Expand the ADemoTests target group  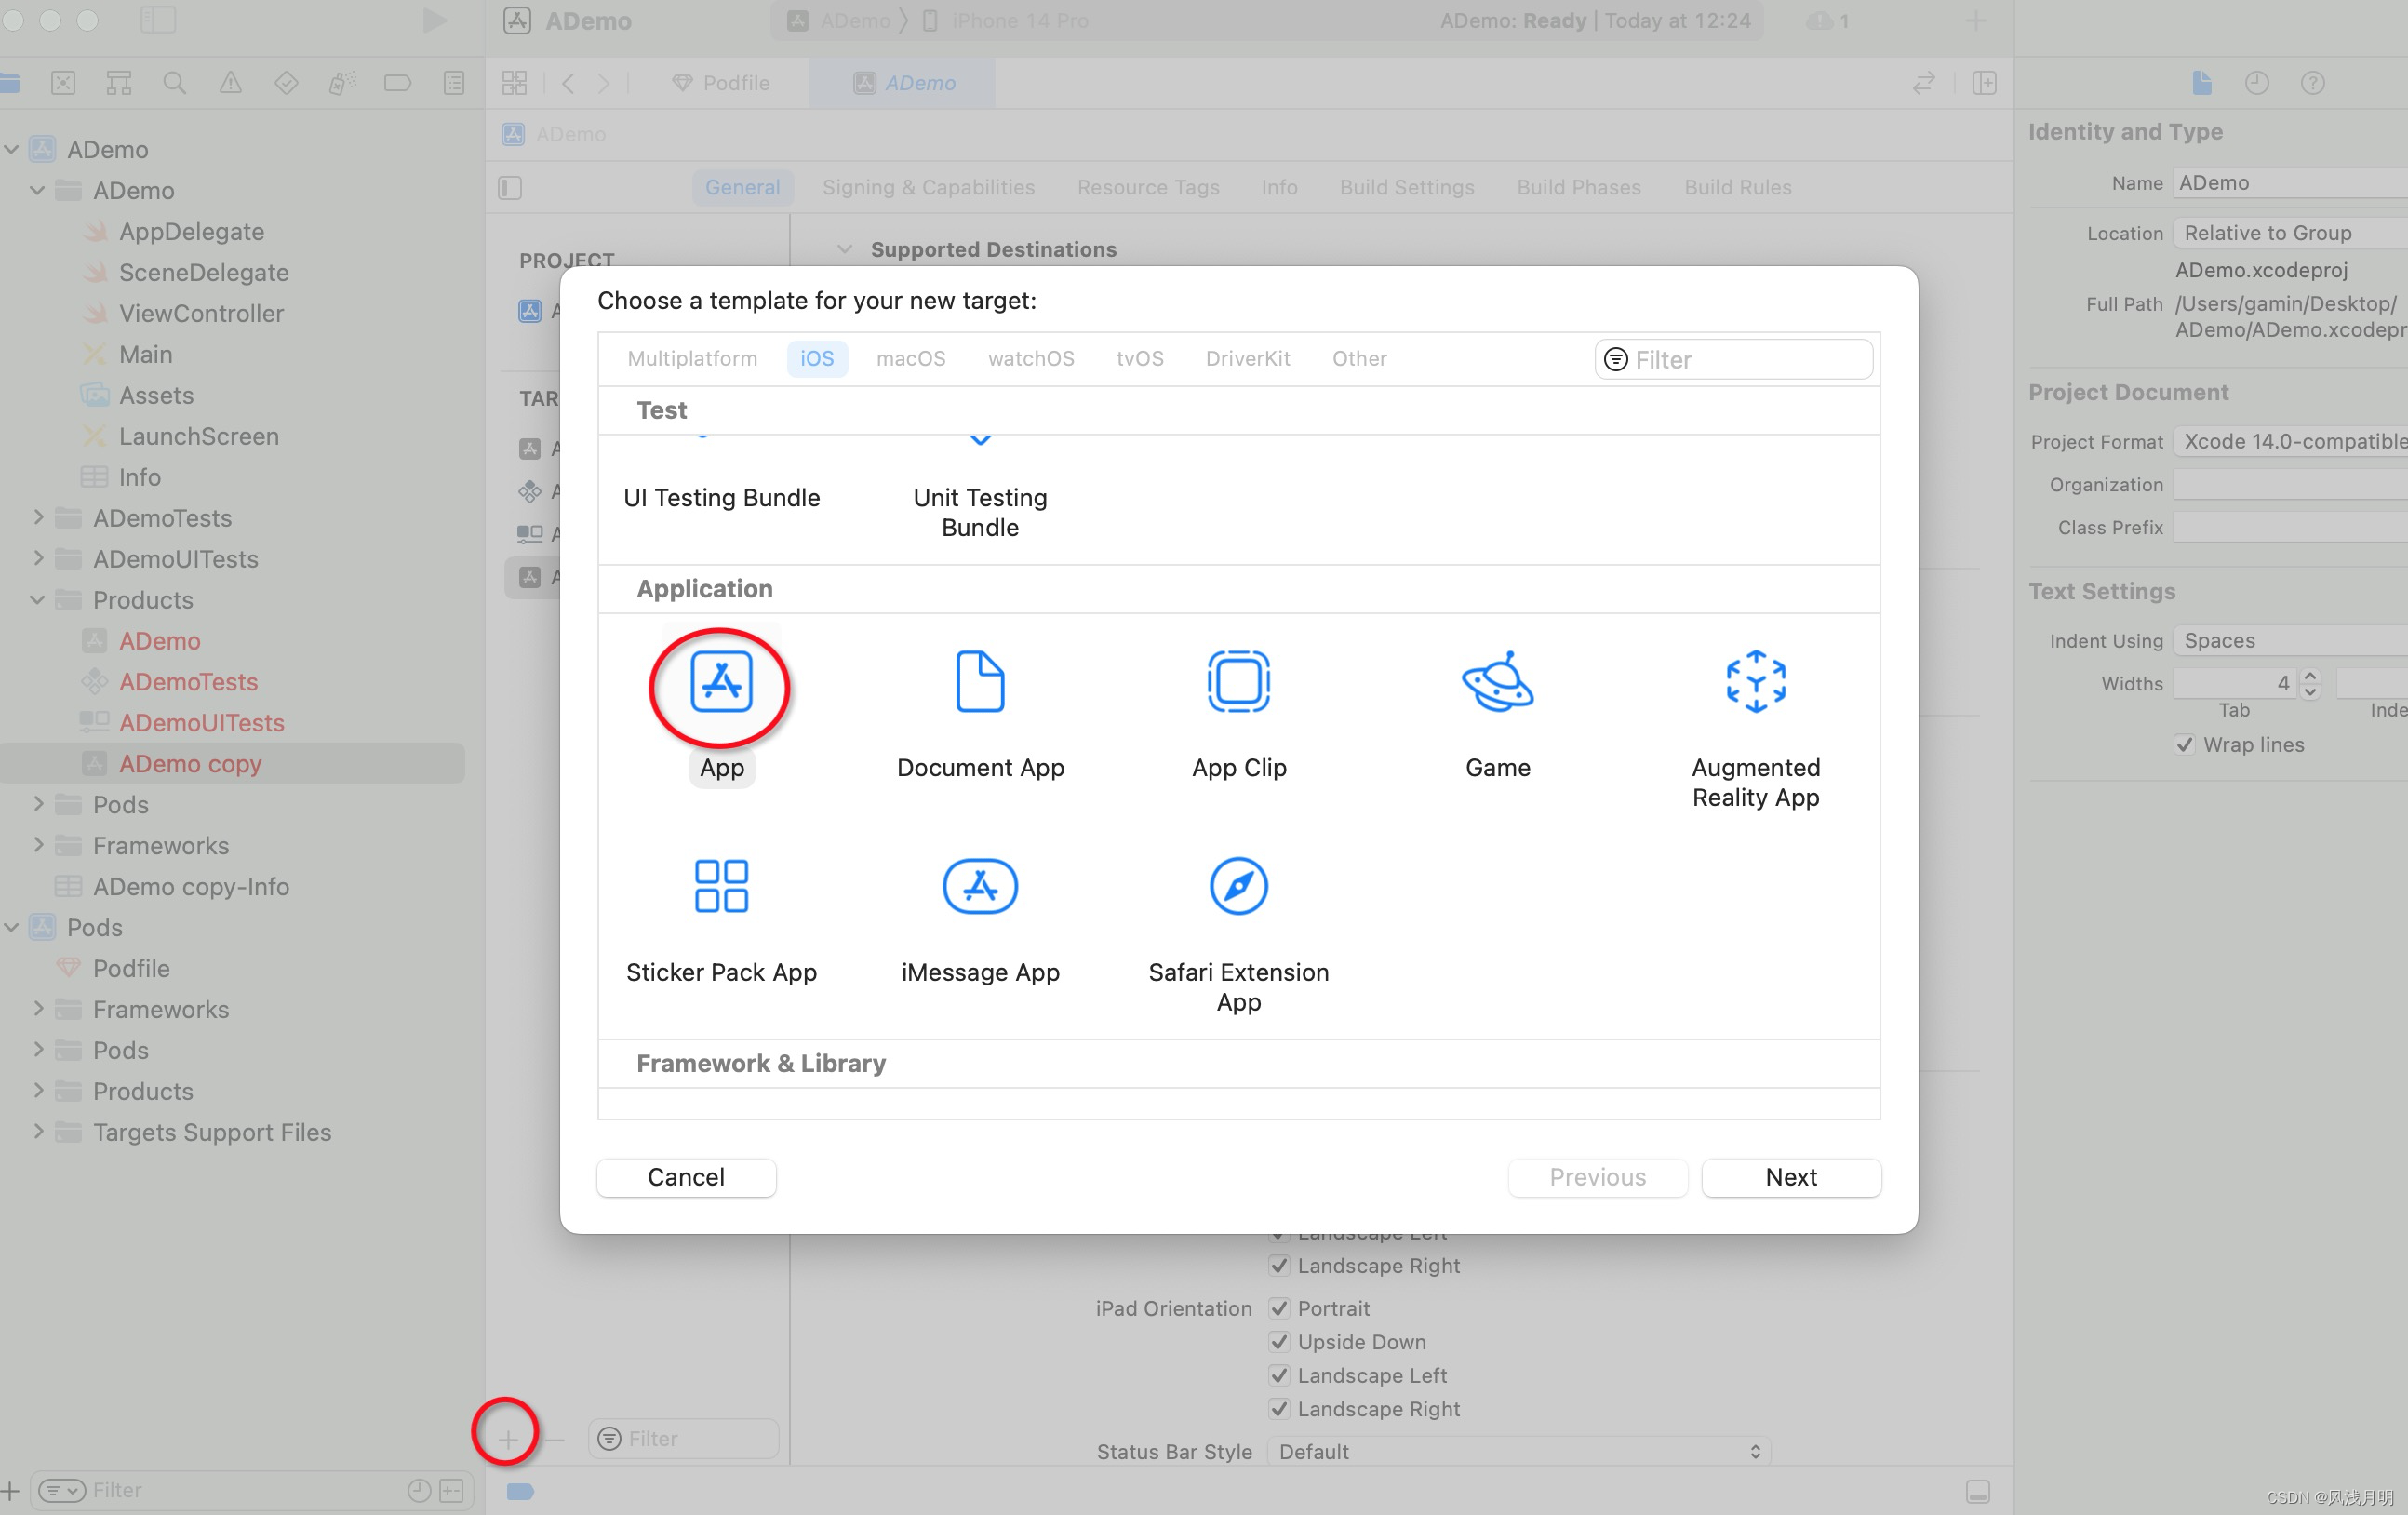(x=38, y=516)
